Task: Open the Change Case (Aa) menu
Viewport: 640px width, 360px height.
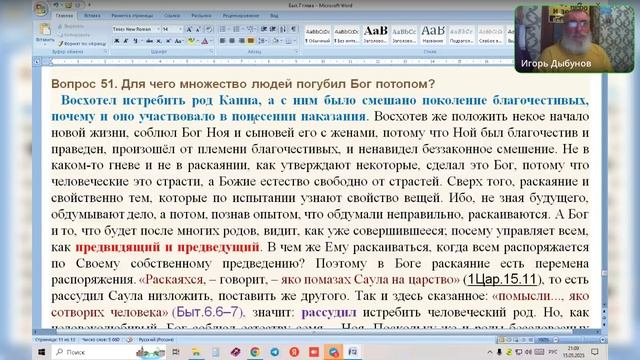Action: (178, 41)
